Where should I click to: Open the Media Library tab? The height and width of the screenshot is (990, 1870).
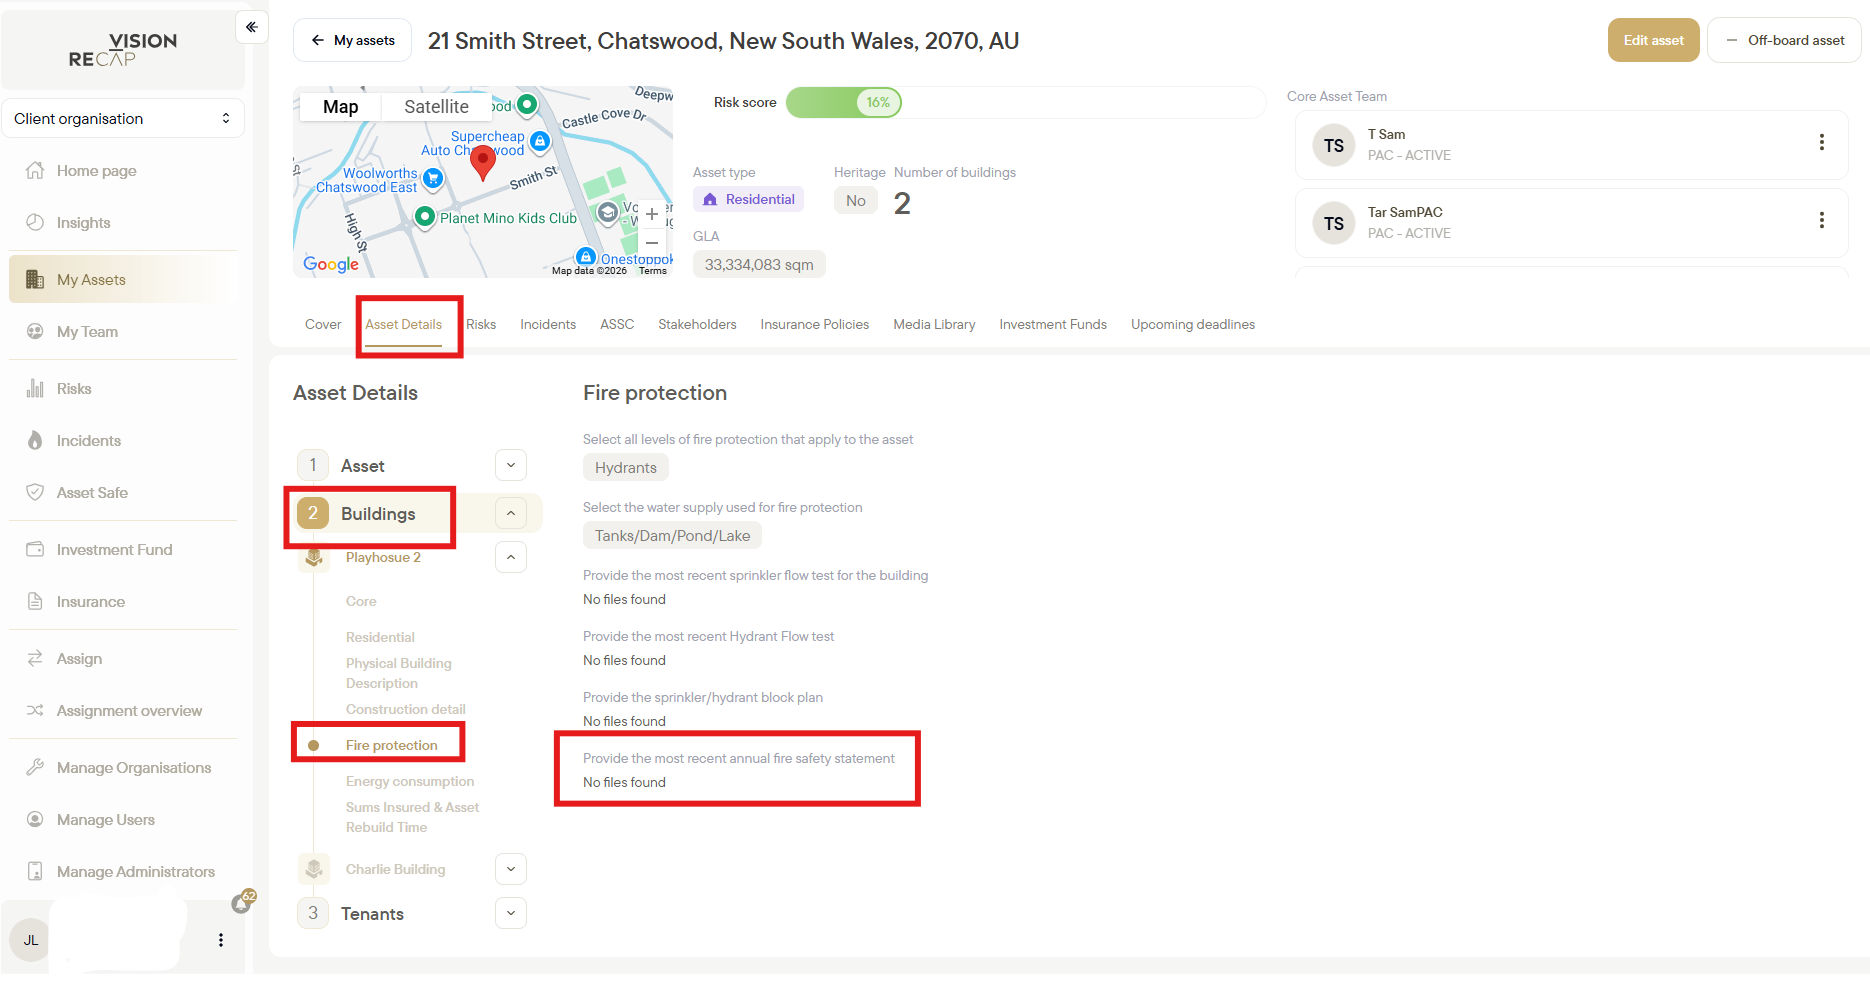coord(934,324)
